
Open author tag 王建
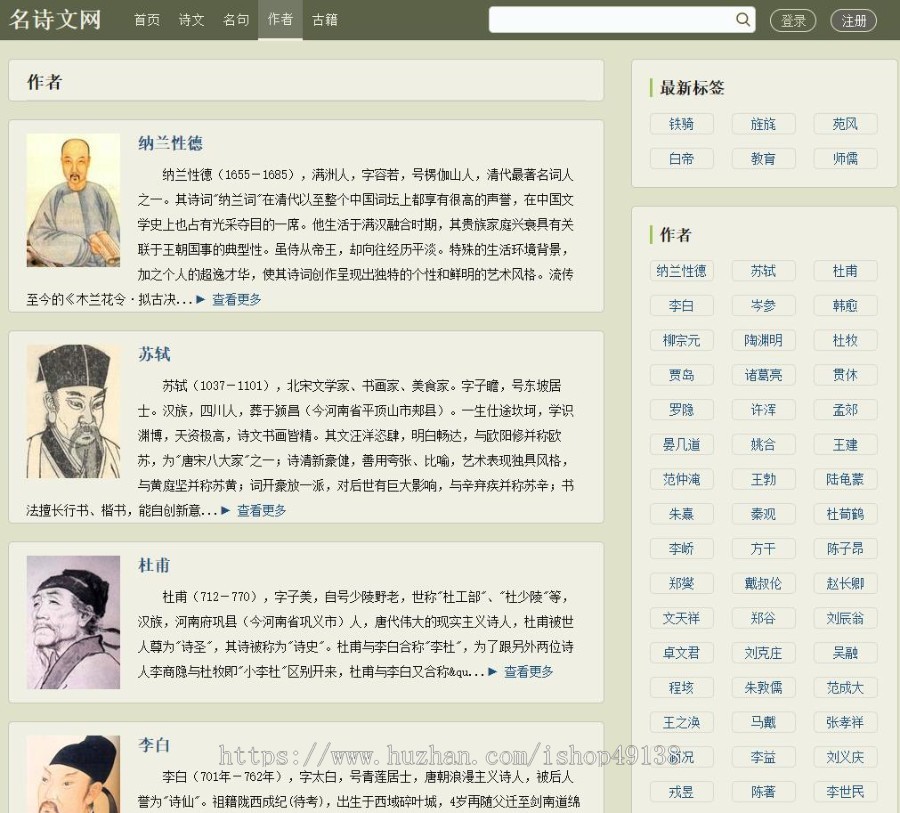tap(845, 444)
